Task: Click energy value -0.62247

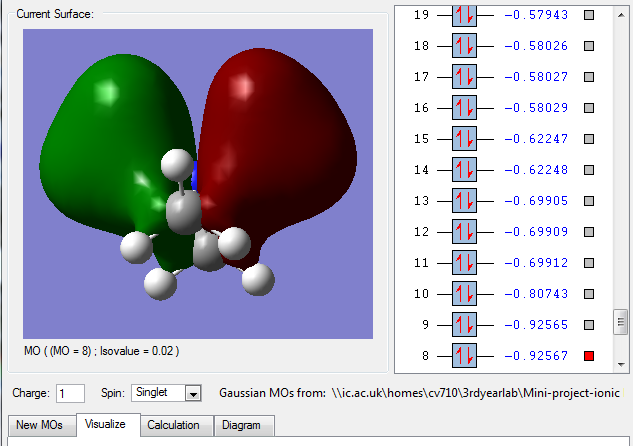Action: click(x=536, y=139)
